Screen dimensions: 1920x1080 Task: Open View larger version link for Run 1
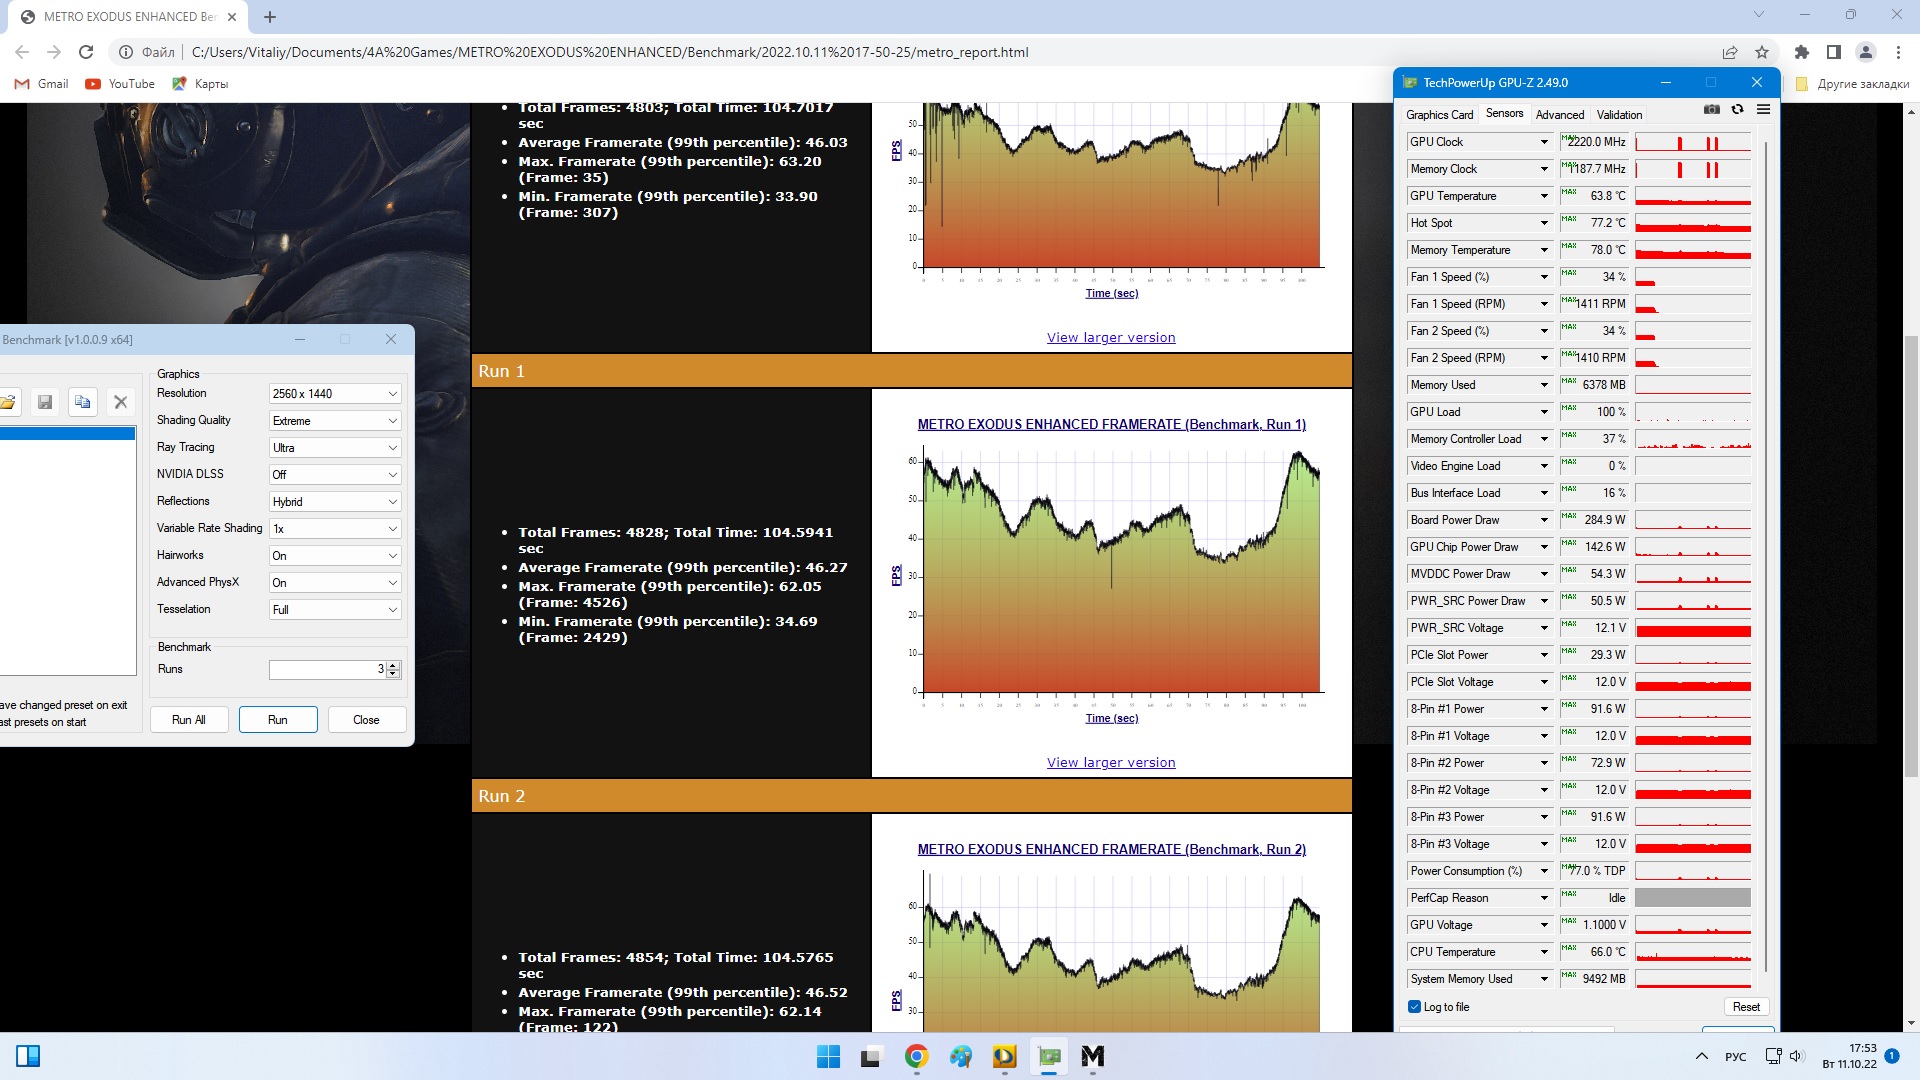click(x=1110, y=763)
